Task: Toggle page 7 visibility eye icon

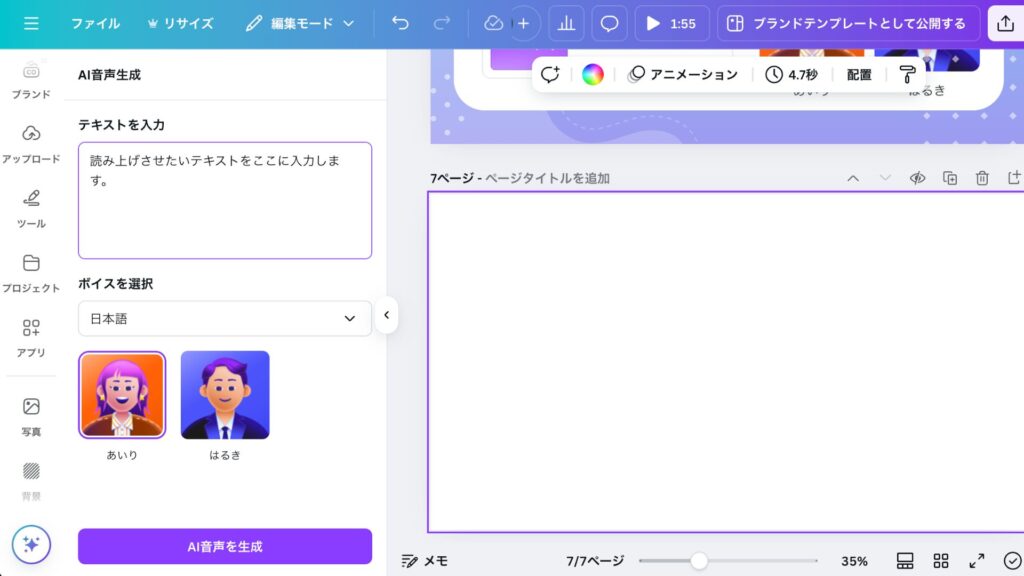Action: click(x=917, y=178)
